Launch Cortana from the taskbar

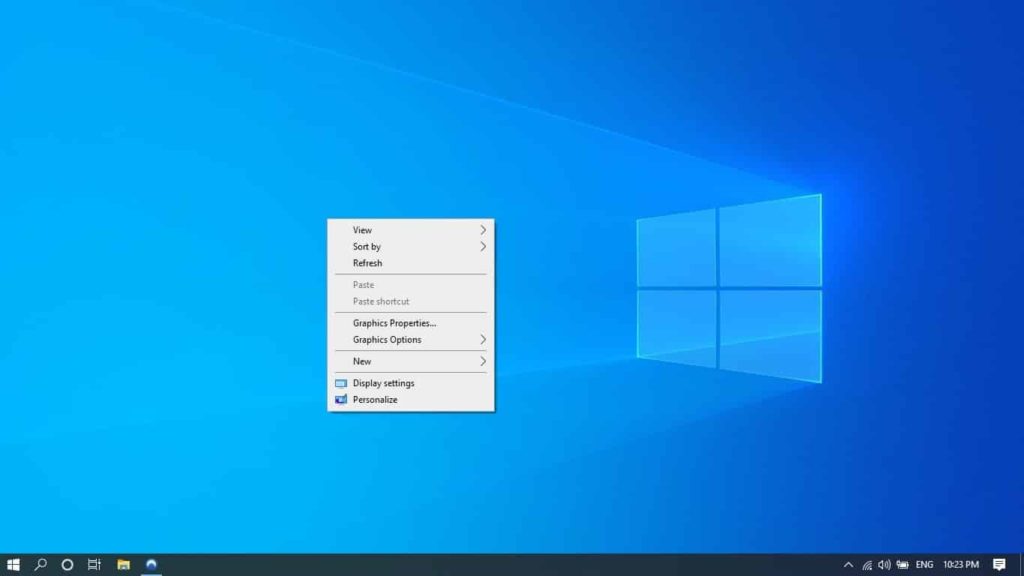coord(67,564)
